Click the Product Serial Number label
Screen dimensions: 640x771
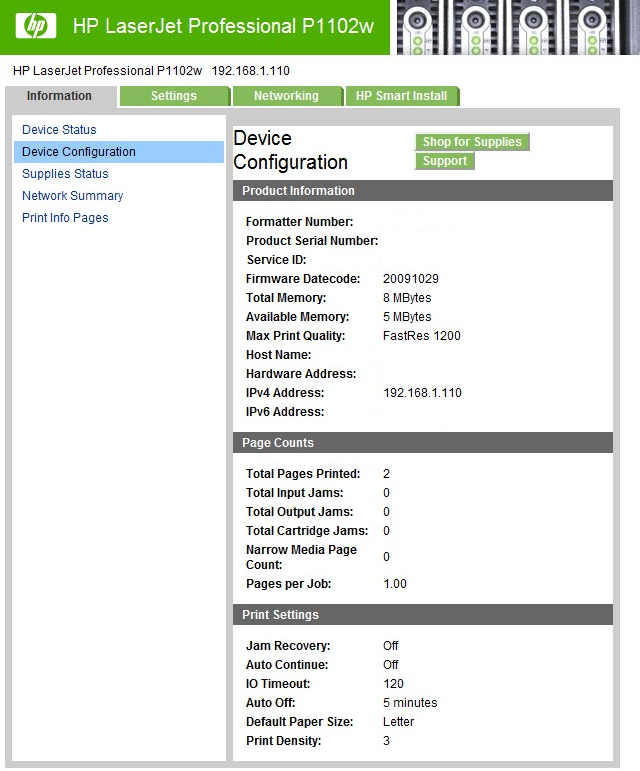312,241
